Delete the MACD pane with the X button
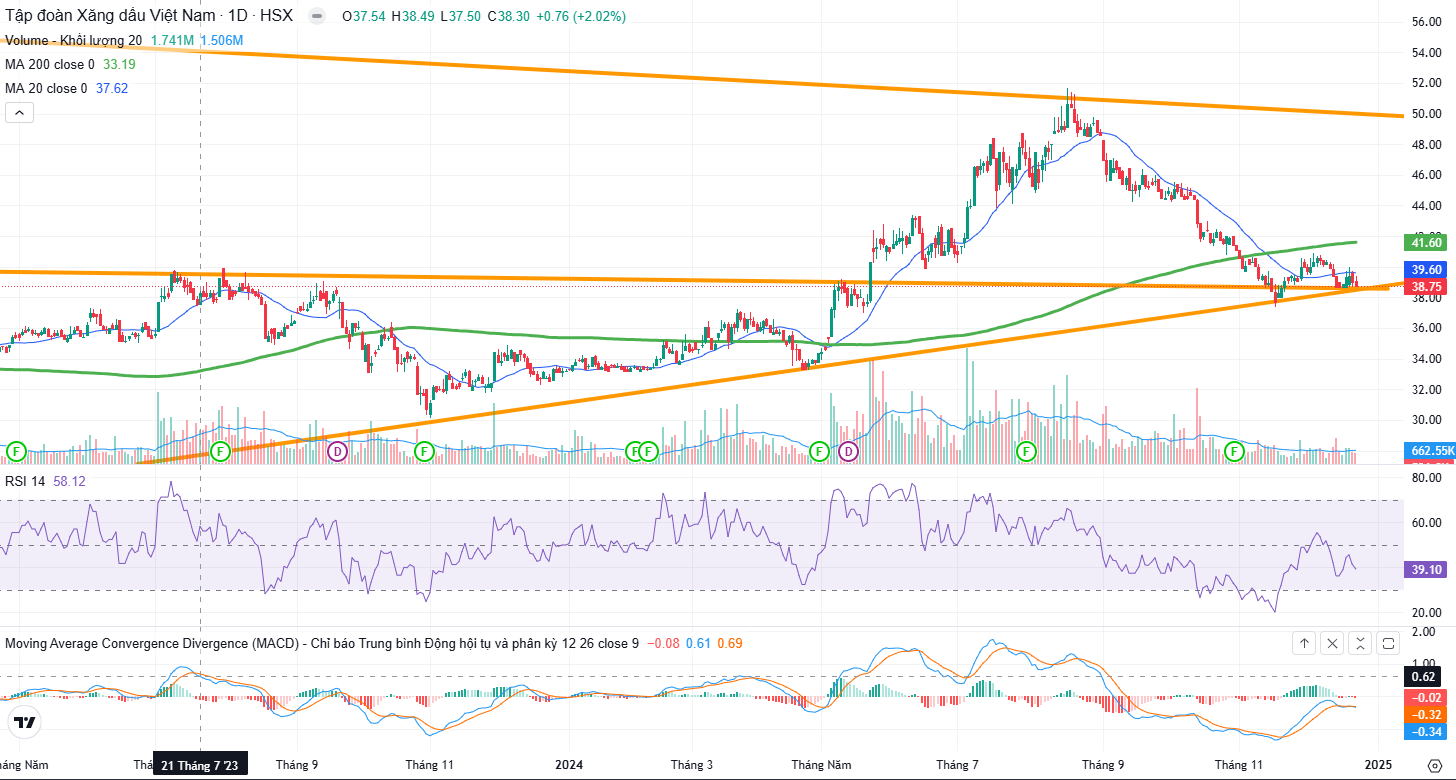The image size is (1456, 780). click(1332, 643)
